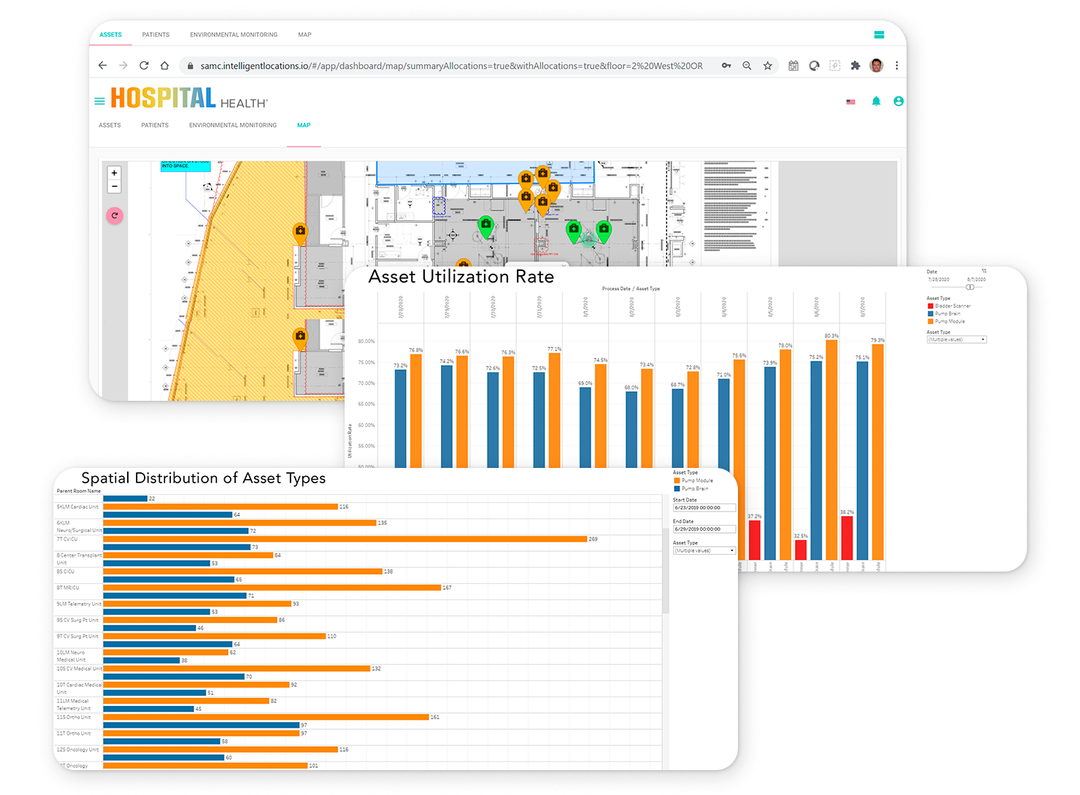This screenshot has height=795, width=1080.
Task: Click the Asset Utilization Rate title
Action: pyautogui.click(x=462, y=277)
